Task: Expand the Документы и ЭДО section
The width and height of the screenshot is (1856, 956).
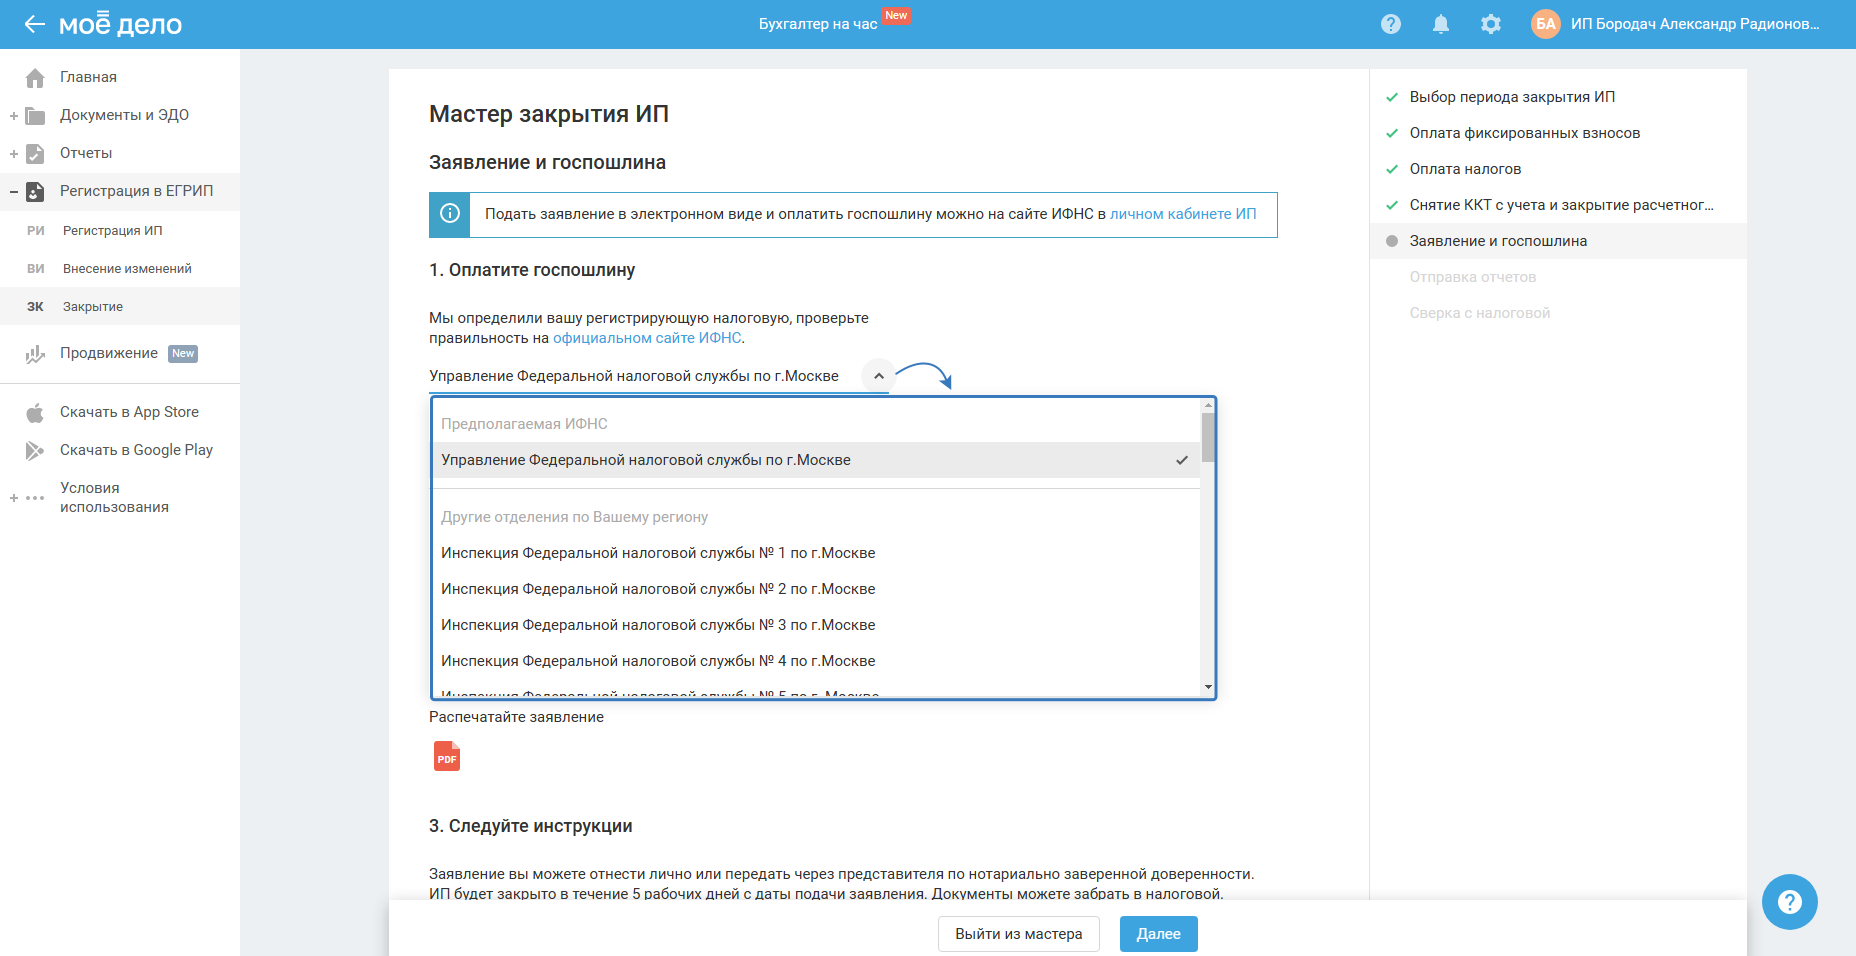Action: (x=14, y=116)
